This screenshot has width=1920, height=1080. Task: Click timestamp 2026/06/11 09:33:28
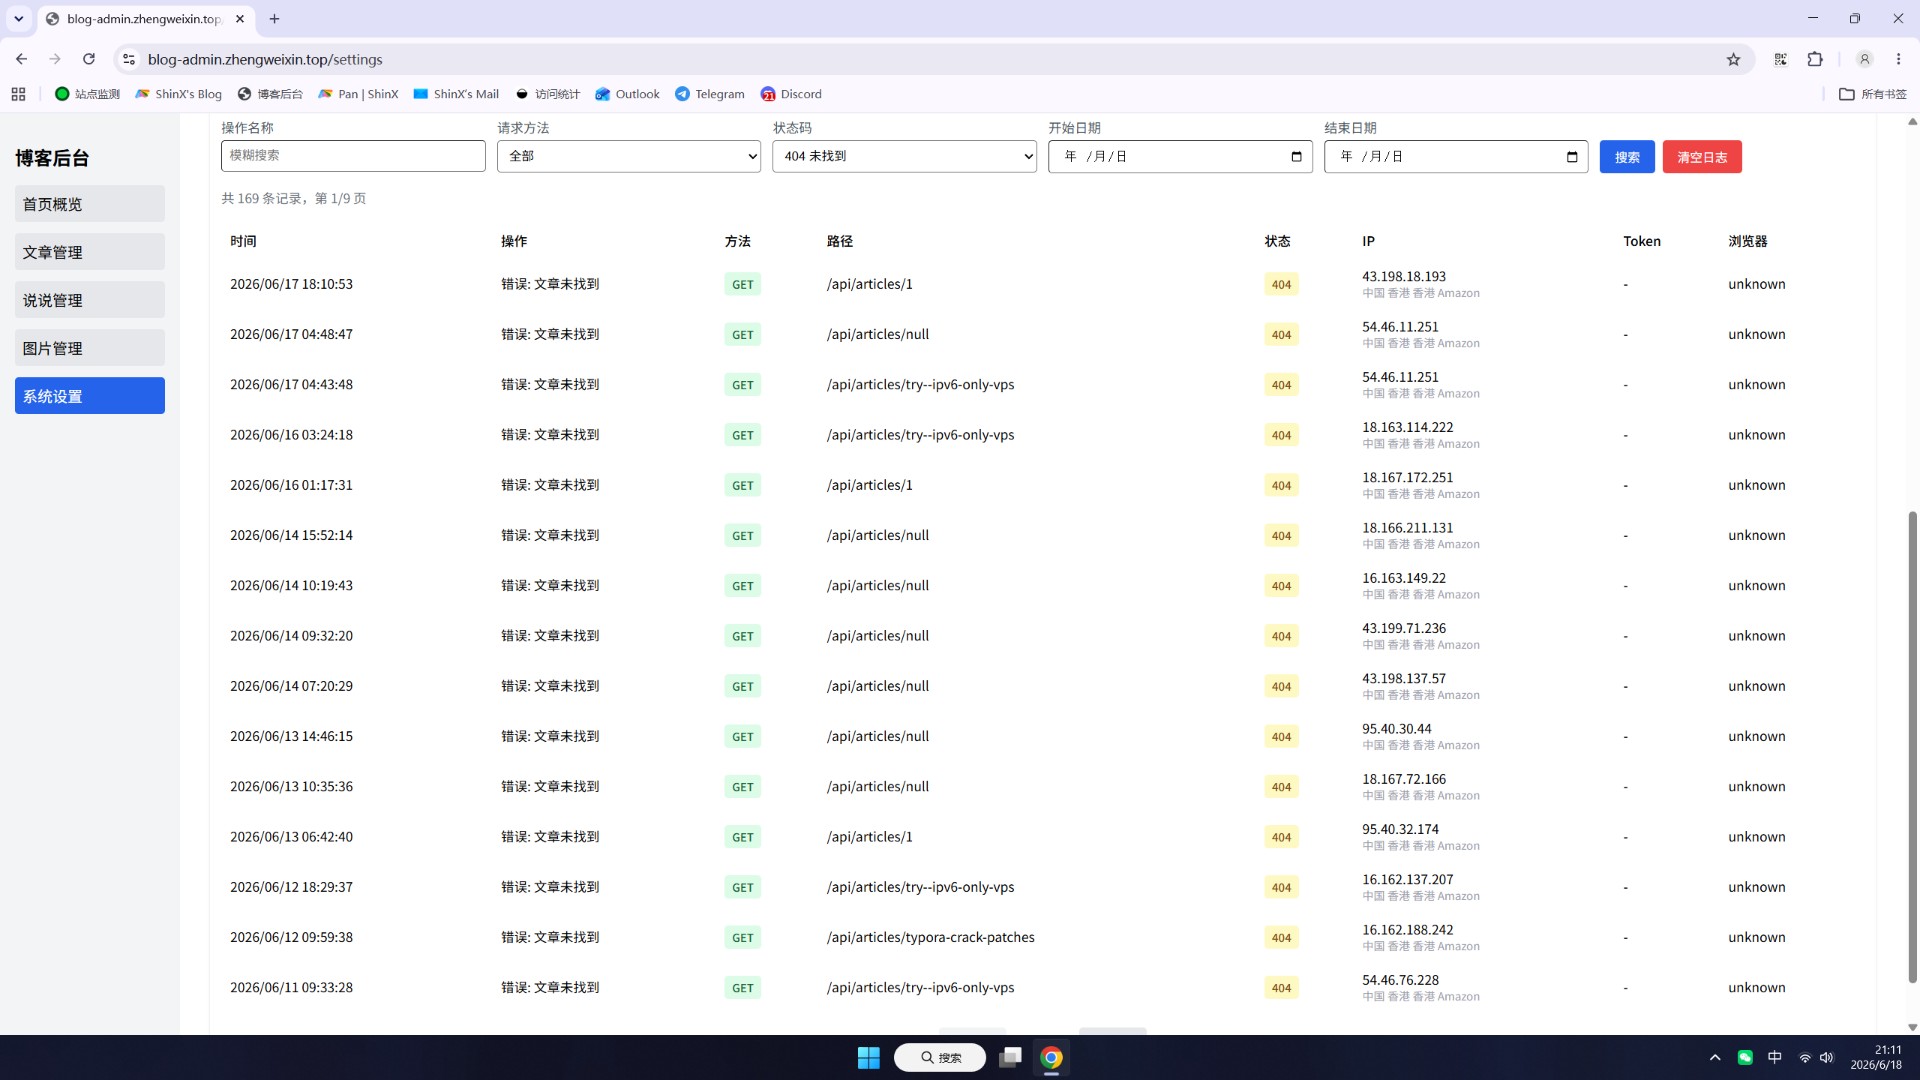point(291,987)
